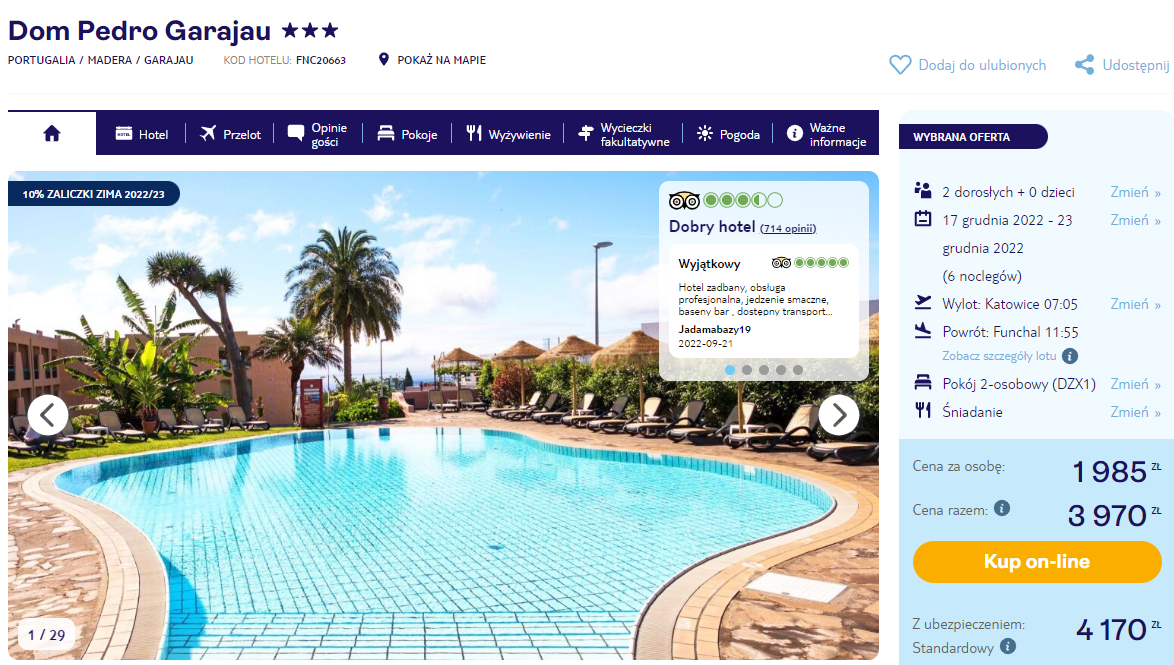1174x665 pixels.
Task: Show next photo with right arrow
Action: 839,415
